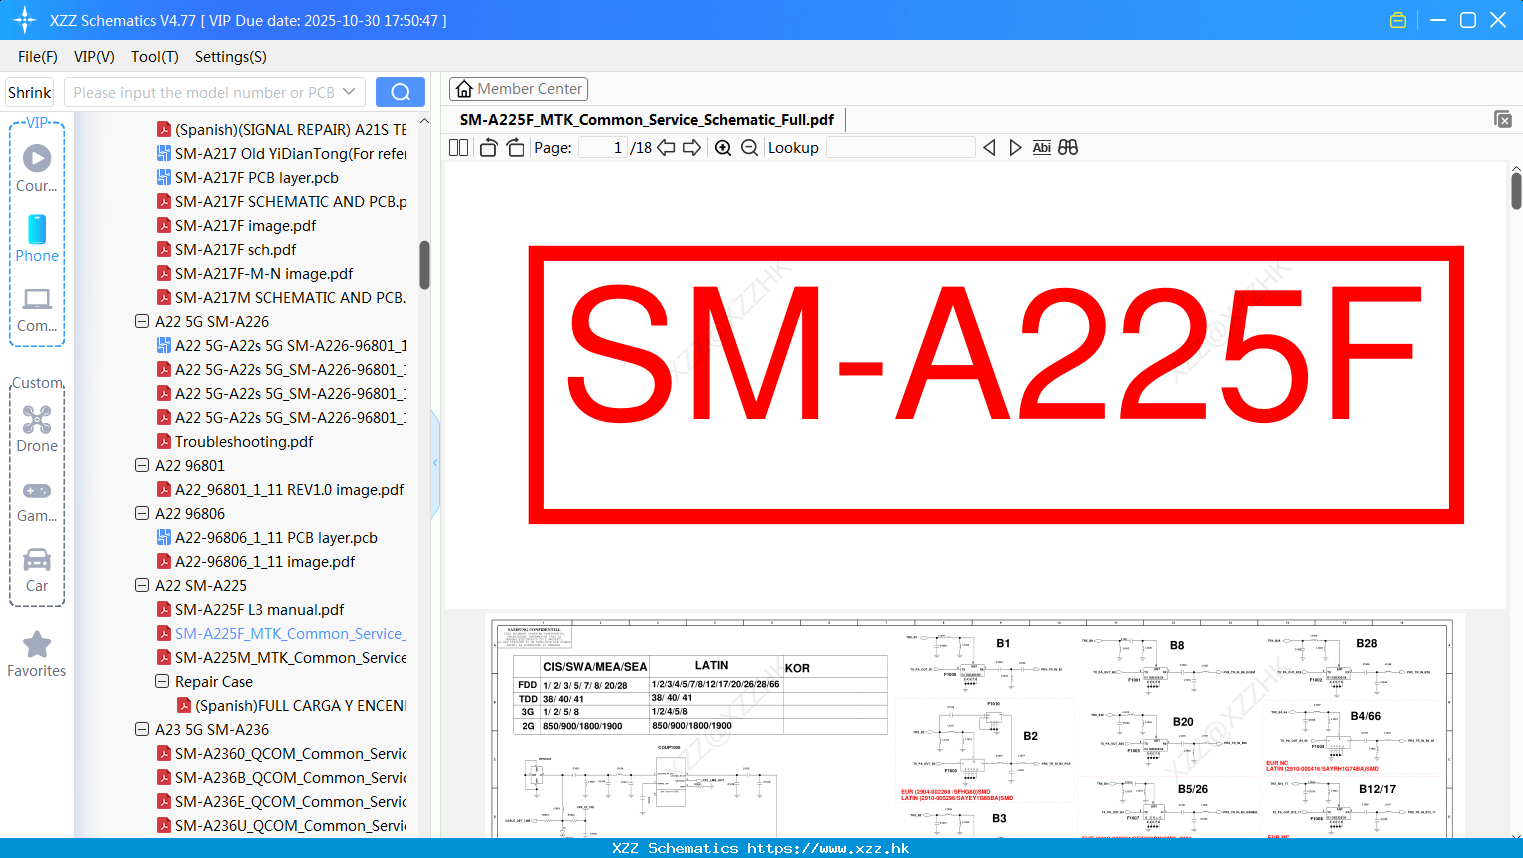
Task: Collapse the left panel with Shrink
Action: (30, 92)
